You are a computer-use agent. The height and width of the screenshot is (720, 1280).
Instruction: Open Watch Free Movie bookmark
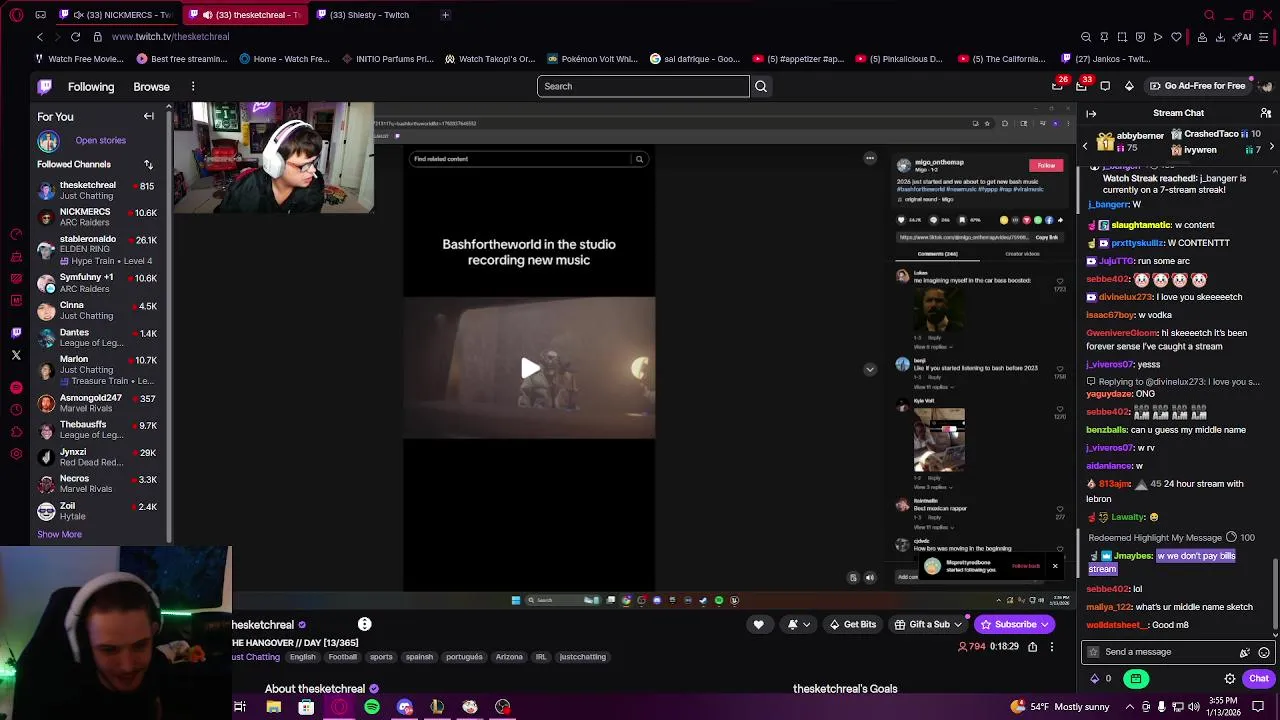79,59
